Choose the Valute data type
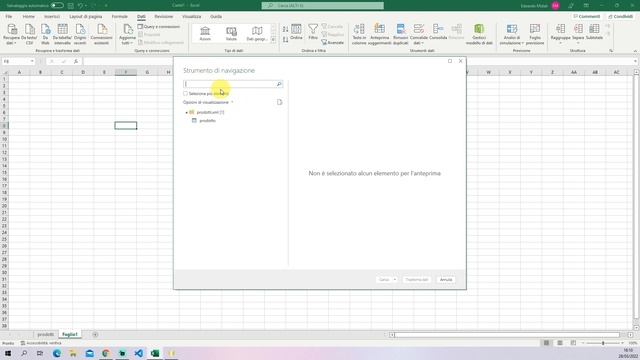This screenshot has width=640, height=360. tap(231, 33)
